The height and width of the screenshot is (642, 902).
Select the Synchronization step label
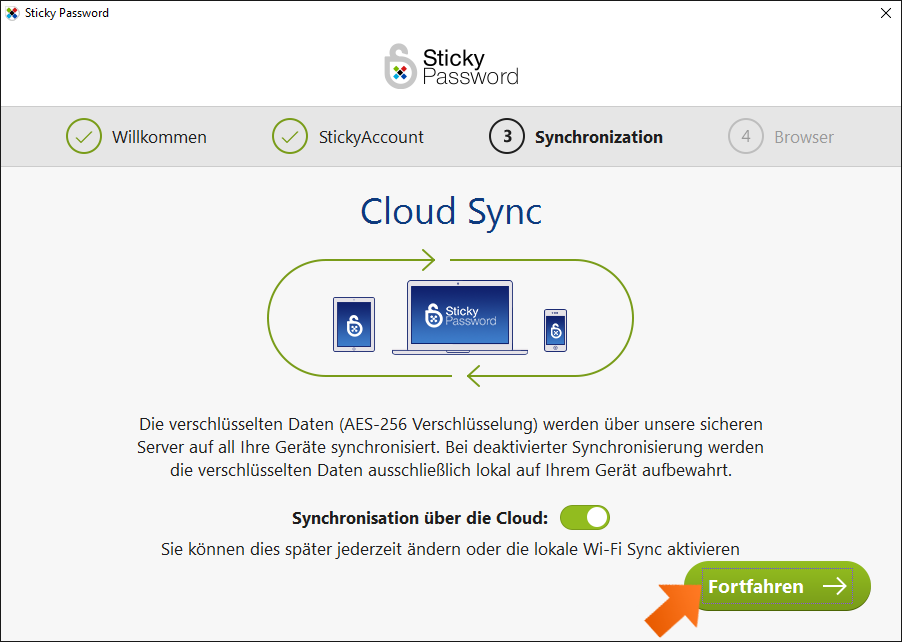point(599,137)
